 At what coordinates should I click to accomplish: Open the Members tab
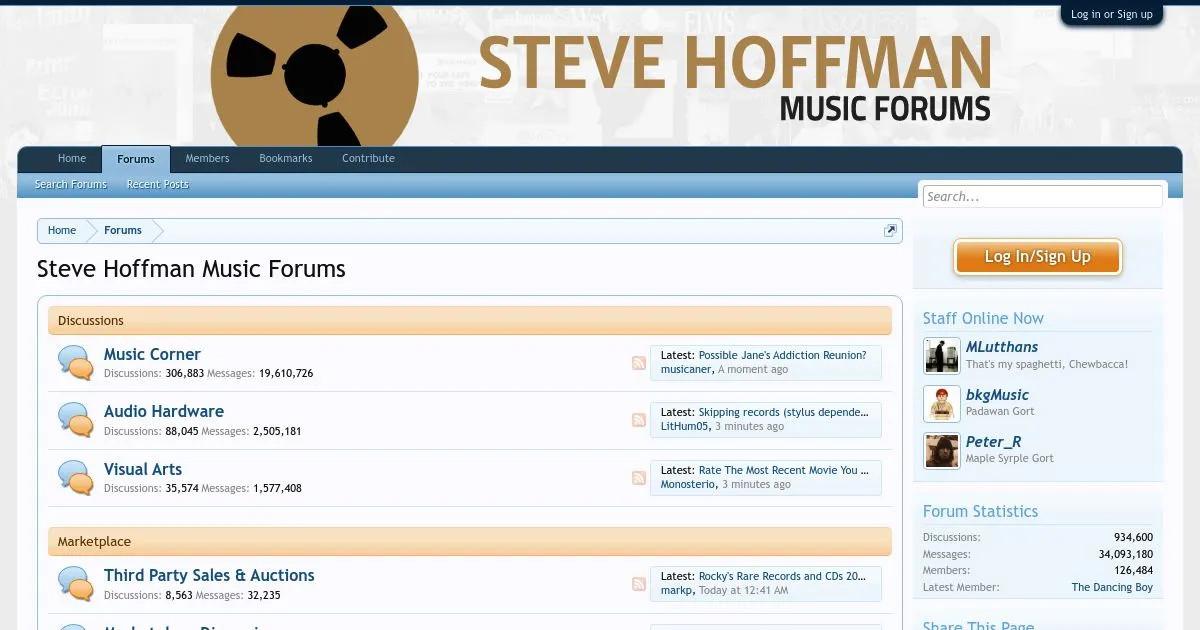click(207, 159)
